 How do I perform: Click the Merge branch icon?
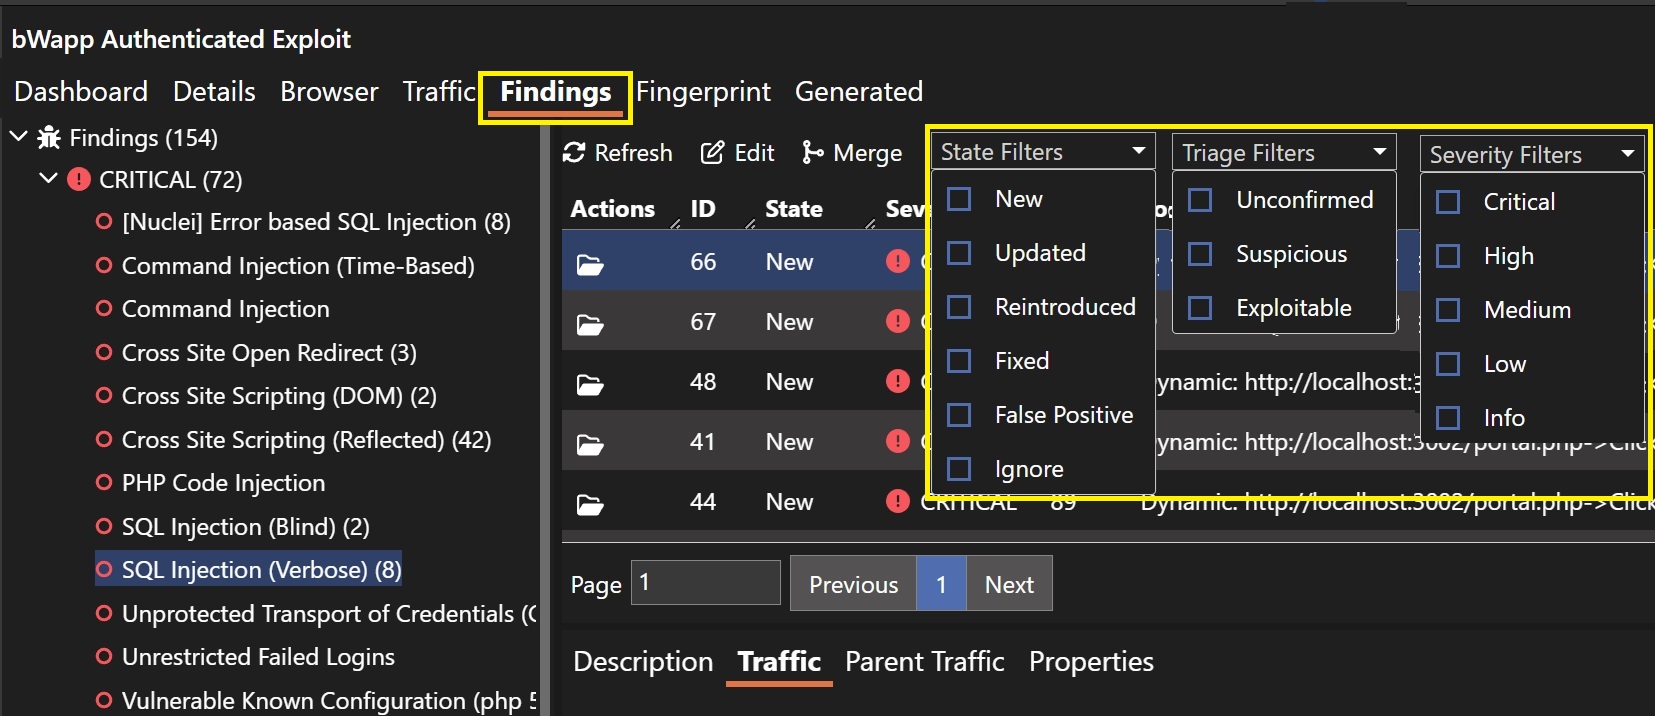[x=812, y=152]
